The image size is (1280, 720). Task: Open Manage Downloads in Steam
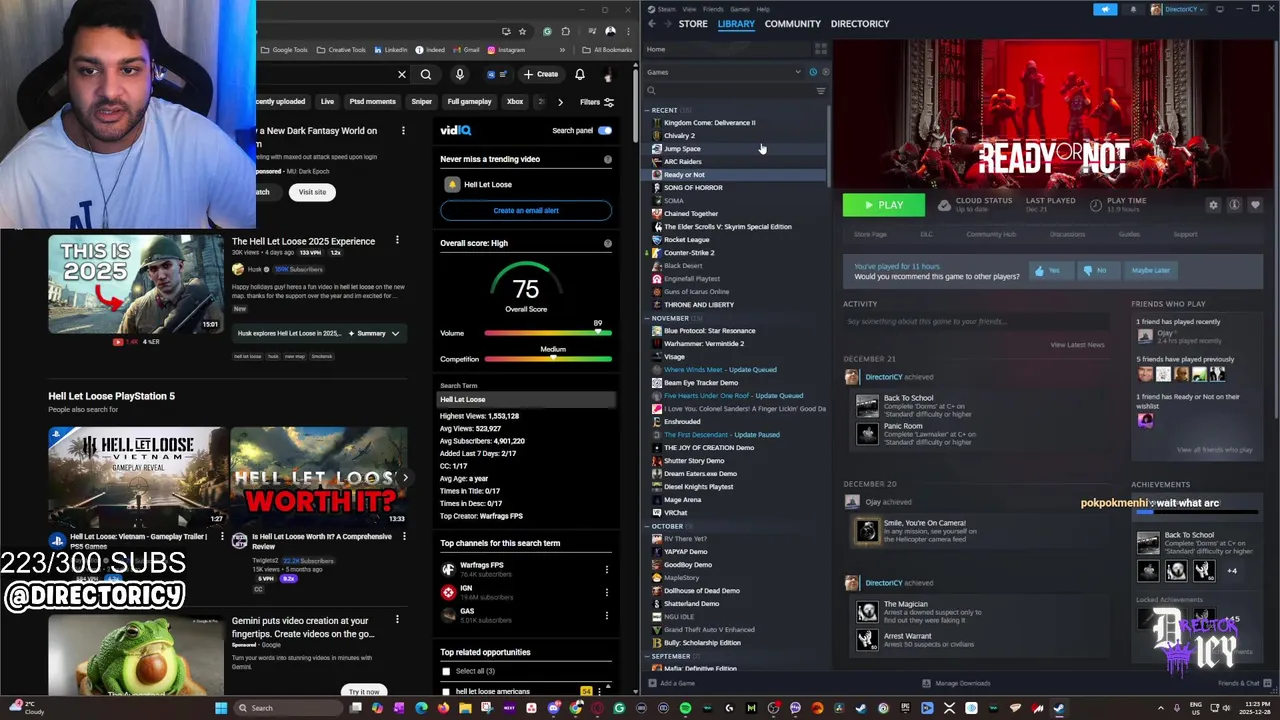[x=957, y=683]
